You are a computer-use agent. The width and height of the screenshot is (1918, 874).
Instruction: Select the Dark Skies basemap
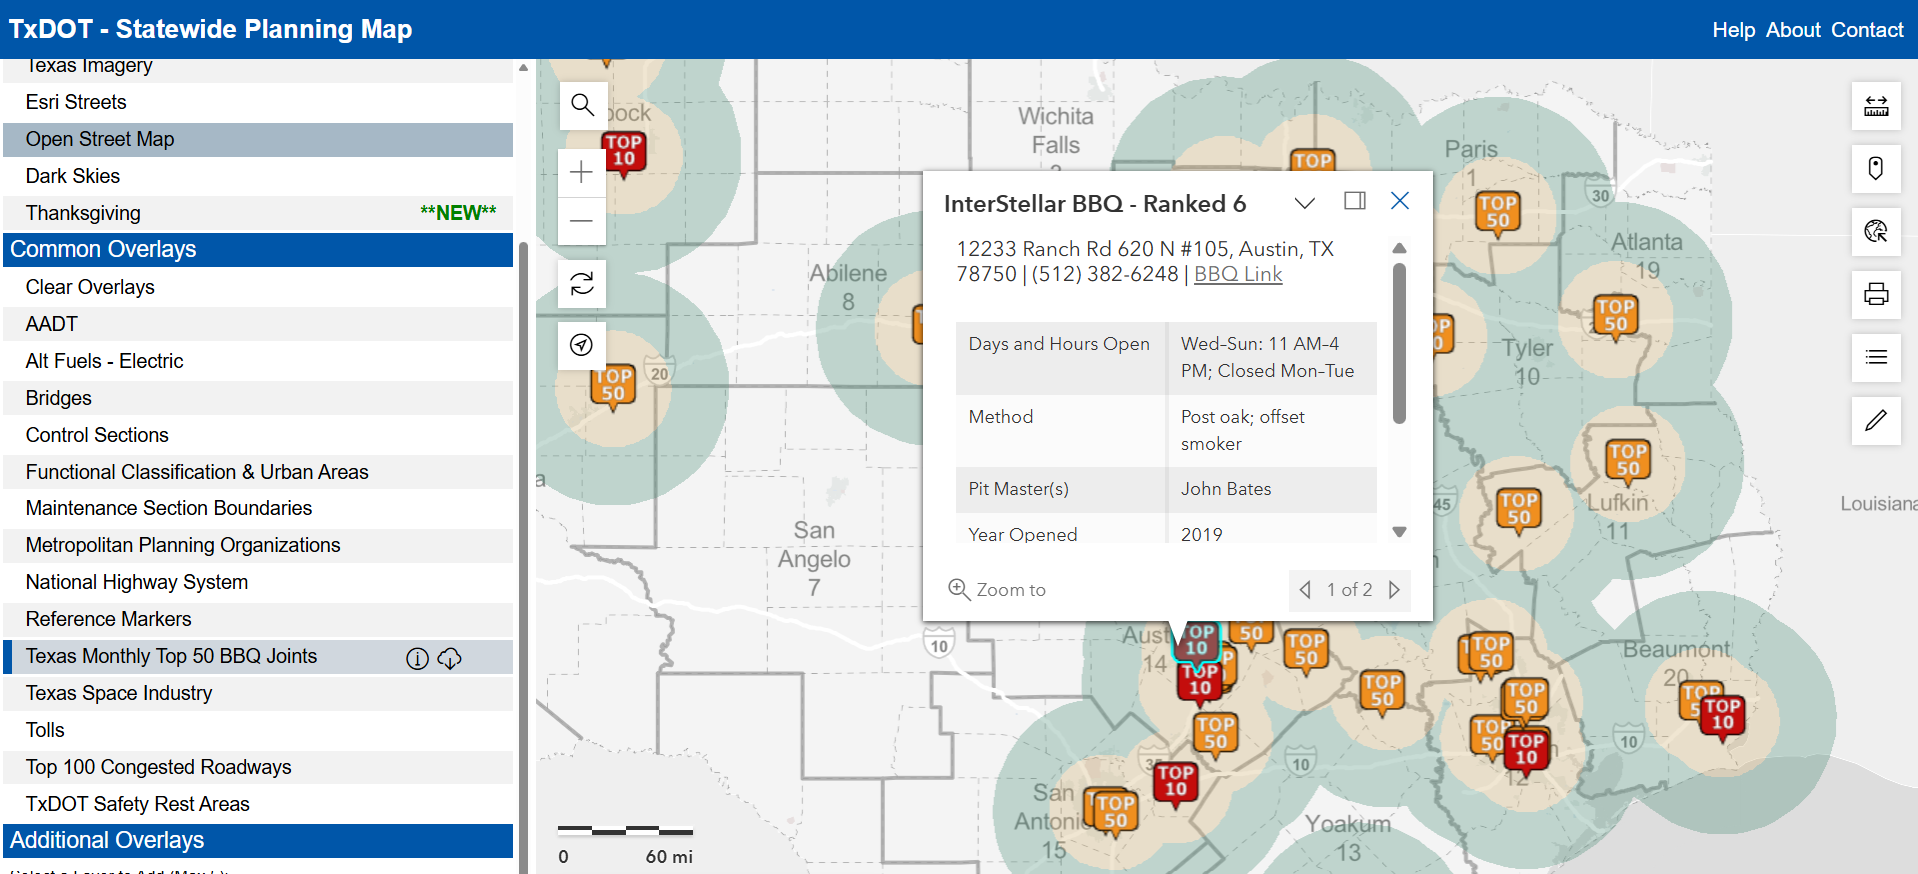(x=73, y=176)
